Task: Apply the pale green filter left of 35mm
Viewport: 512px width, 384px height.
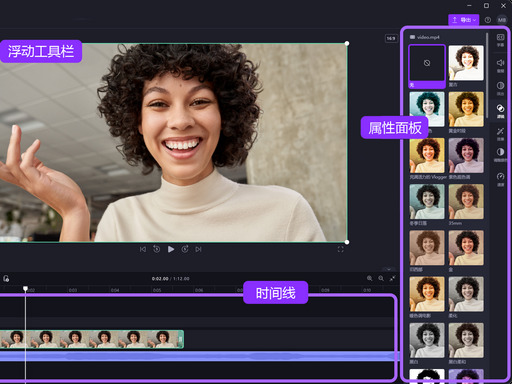Action: click(427, 202)
